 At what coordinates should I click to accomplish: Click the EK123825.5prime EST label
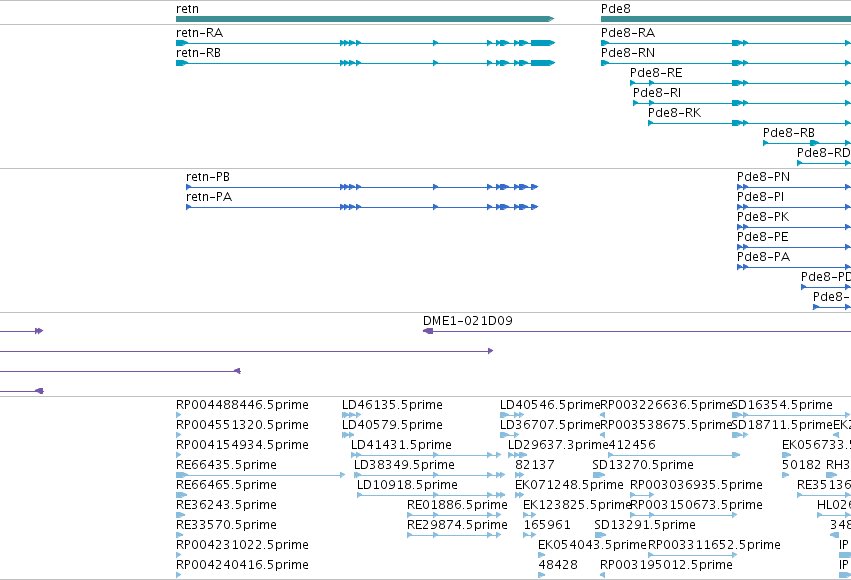[x=577, y=506]
